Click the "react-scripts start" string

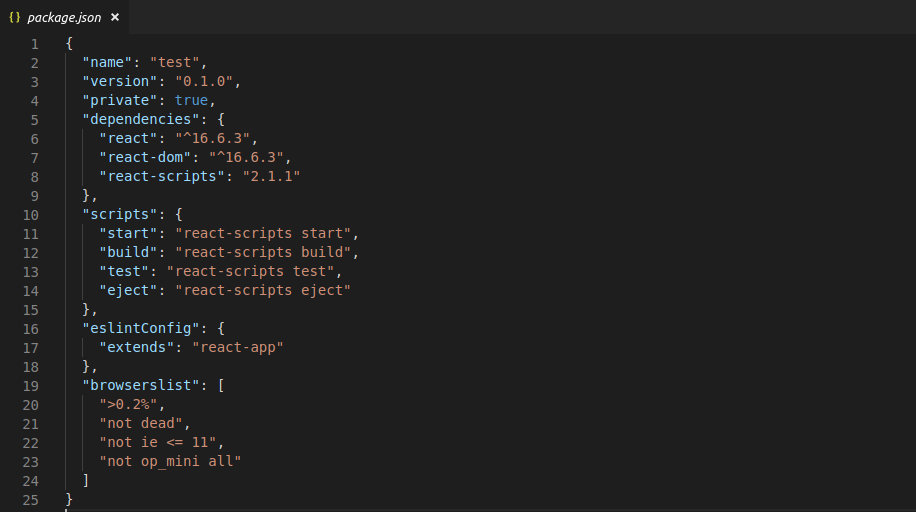[x=263, y=233]
